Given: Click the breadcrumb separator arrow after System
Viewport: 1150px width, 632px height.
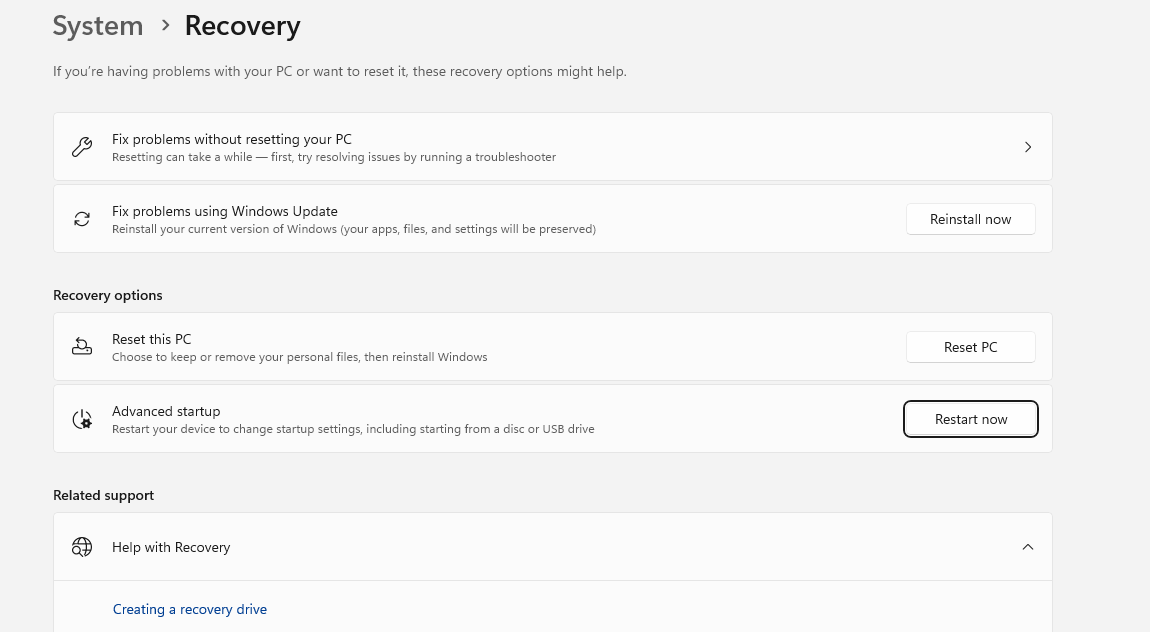Looking at the screenshot, I should tap(165, 26).
